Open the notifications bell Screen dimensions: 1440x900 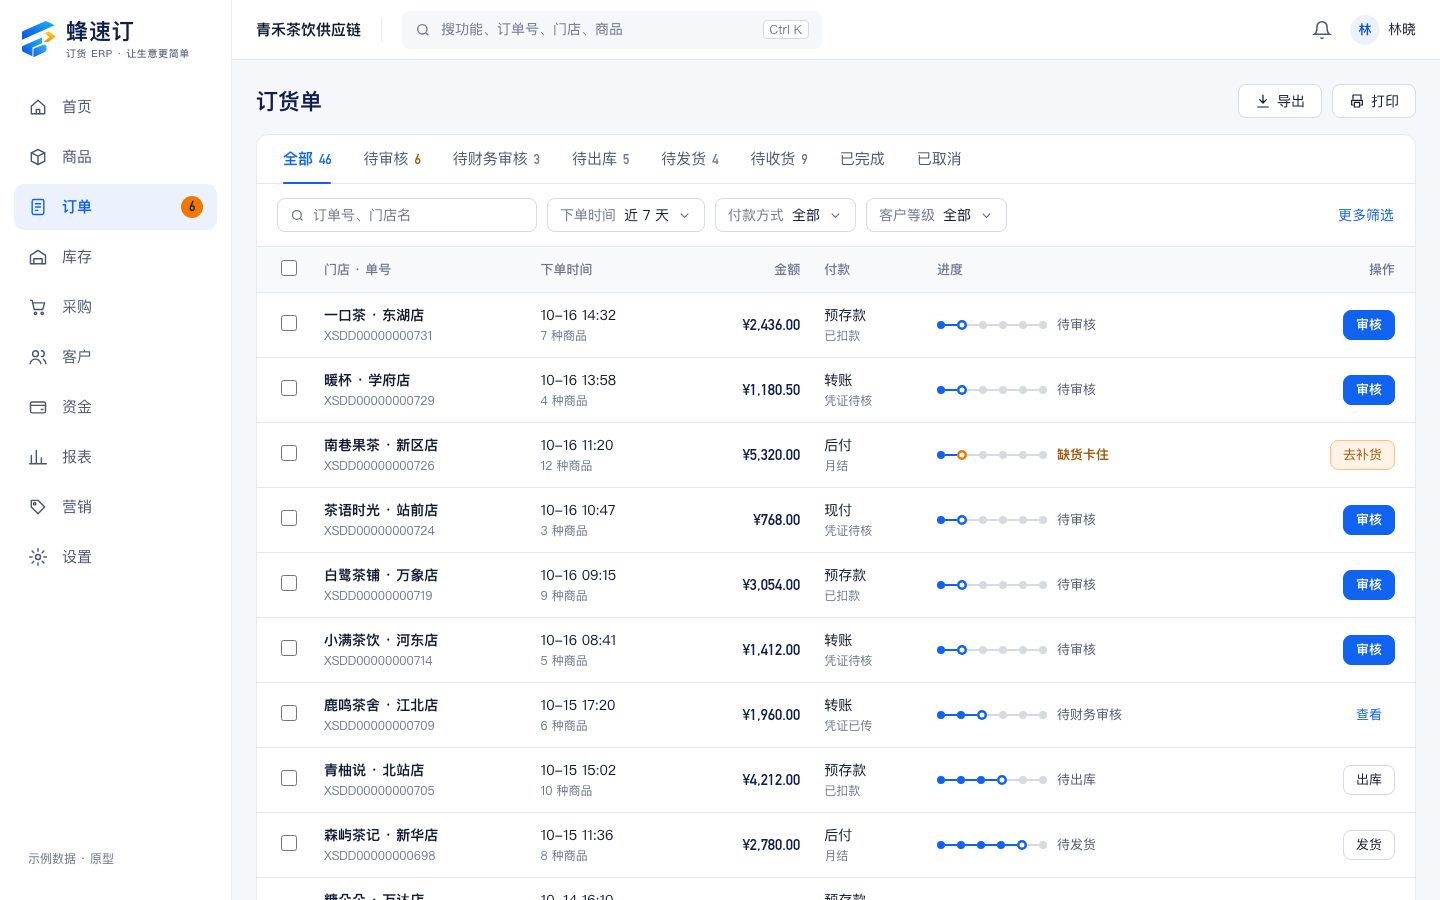click(x=1322, y=30)
